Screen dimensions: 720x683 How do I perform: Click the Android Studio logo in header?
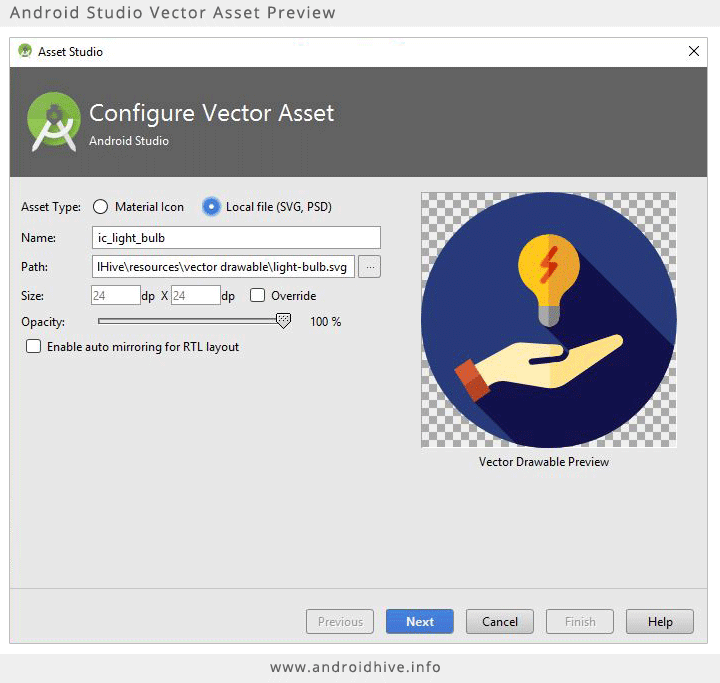click(x=54, y=122)
